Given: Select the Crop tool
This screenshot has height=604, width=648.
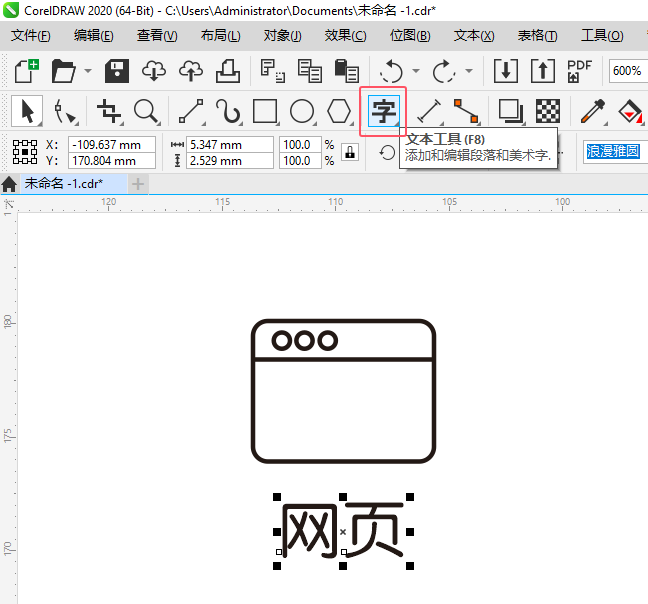Looking at the screenshot, I should tap(110, 111).
